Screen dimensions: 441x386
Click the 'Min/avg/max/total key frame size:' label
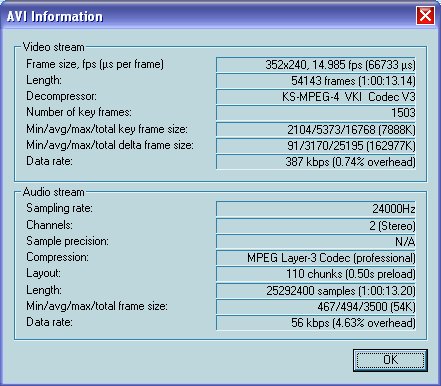[x=107, y=129]
